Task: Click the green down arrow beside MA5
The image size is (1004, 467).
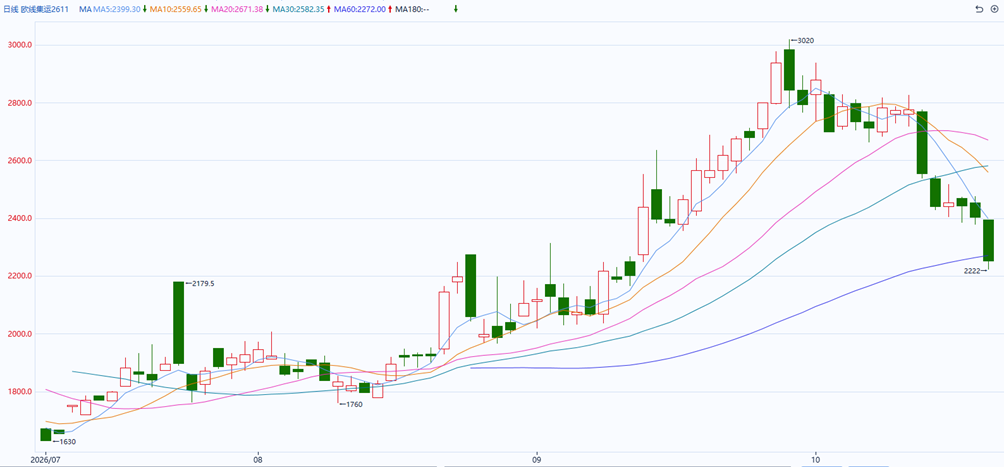Action: point(145,9)
